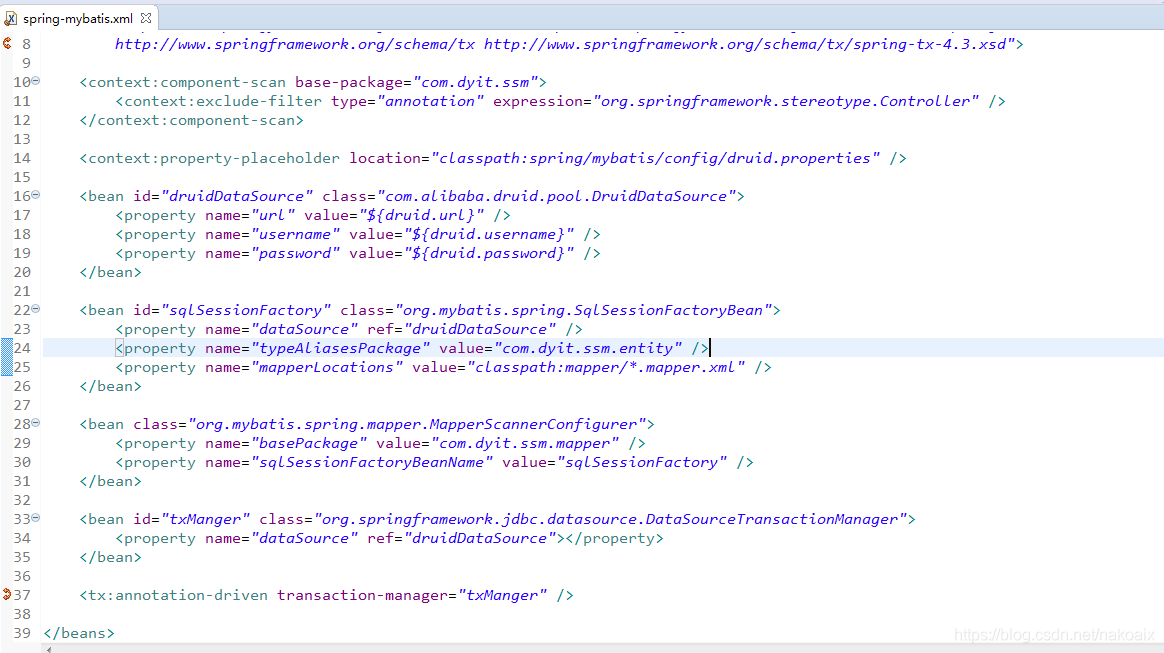
Task: Collapse the MapperScannerConfigurer bean at line 28
Action: tap(36, 423)
